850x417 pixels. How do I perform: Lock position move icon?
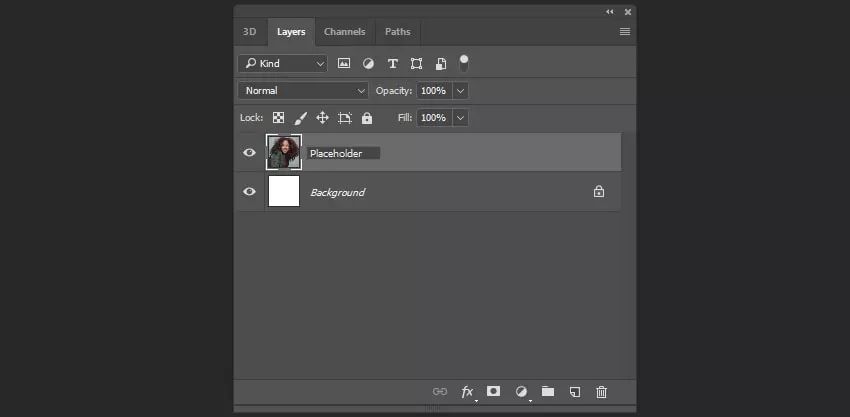coord(323,118)
